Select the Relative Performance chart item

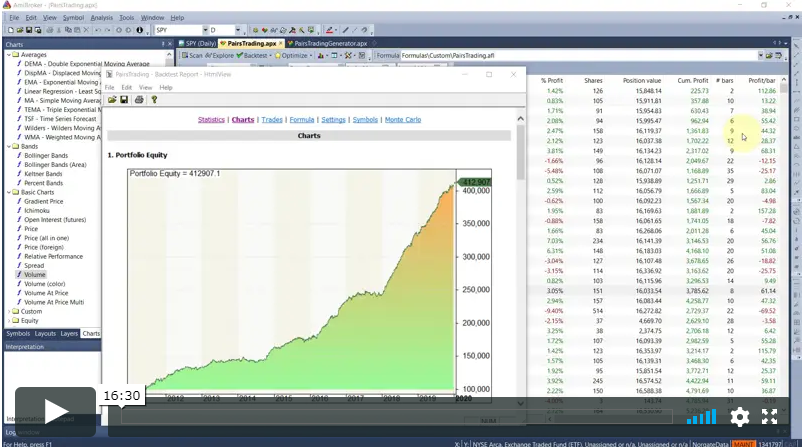tap(53, 257)
